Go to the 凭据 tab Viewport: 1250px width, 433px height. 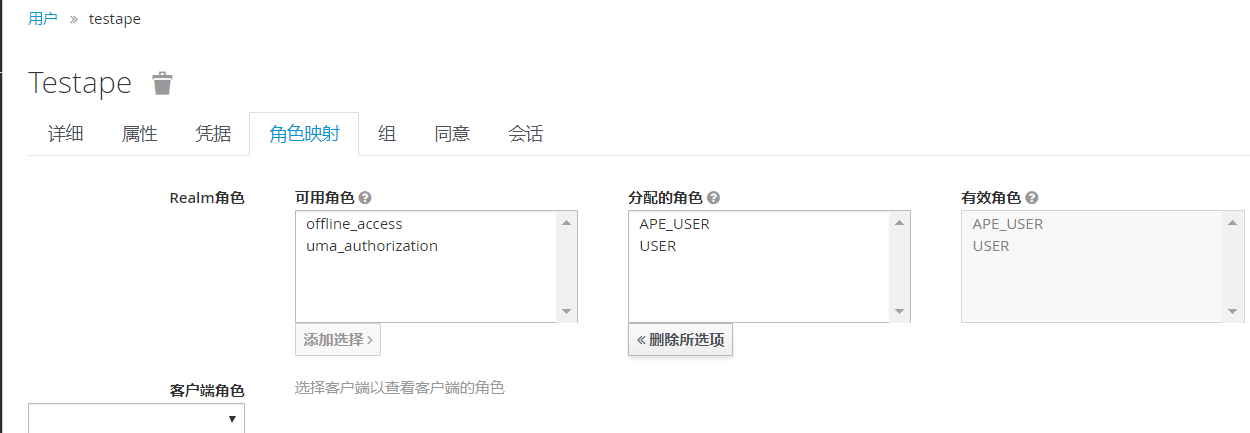pyautogui.click(x=213, y=134)
